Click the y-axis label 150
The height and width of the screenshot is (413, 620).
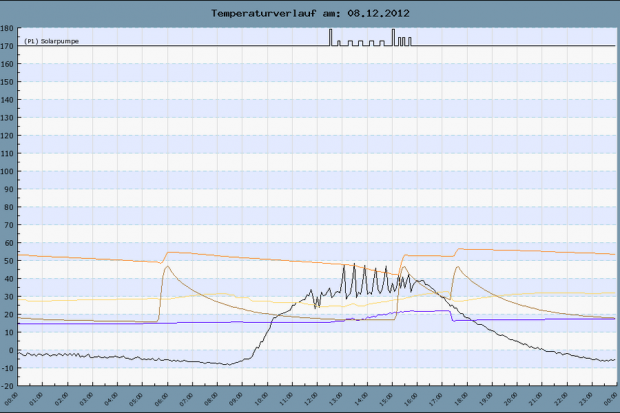7,82
